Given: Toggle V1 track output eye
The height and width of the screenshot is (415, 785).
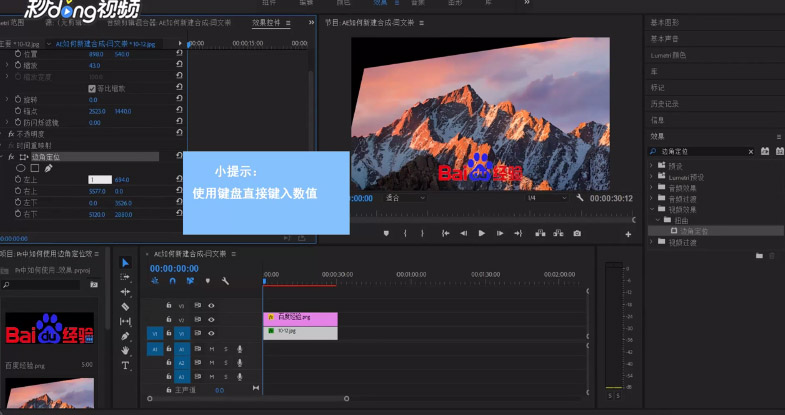Looking at the screenshot, I should click(211, 333).
